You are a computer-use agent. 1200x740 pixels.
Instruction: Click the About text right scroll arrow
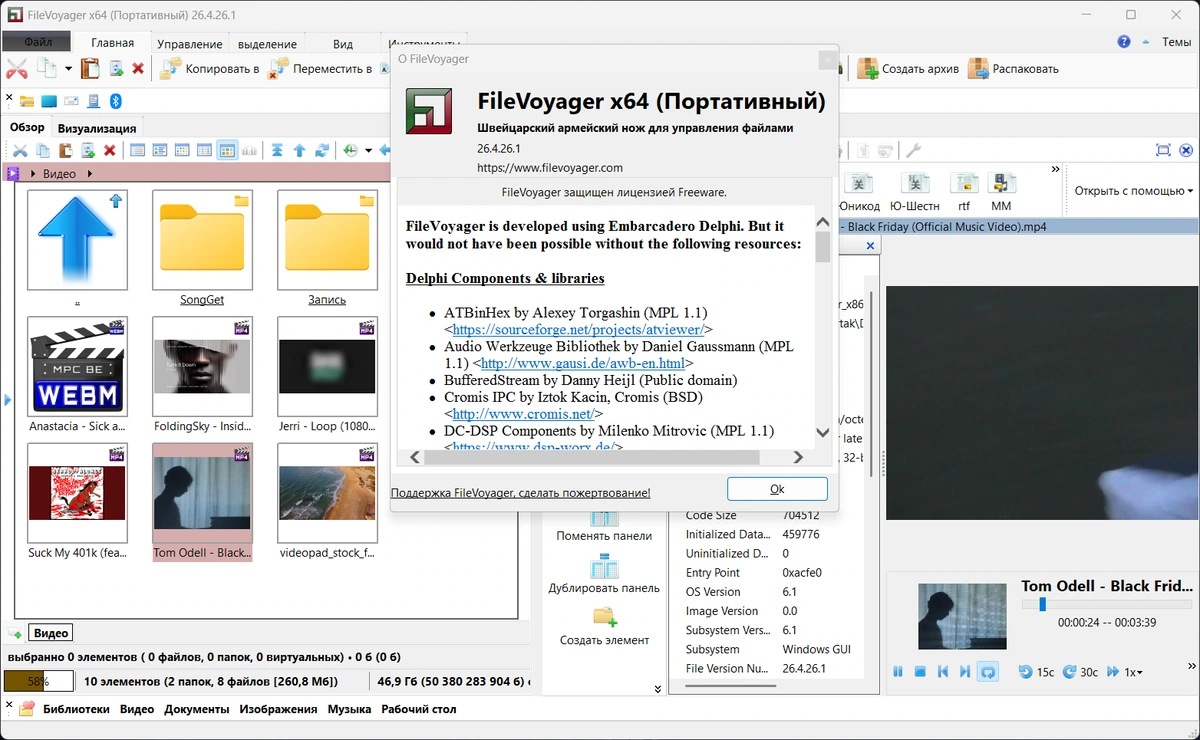[x=798, y=457]
